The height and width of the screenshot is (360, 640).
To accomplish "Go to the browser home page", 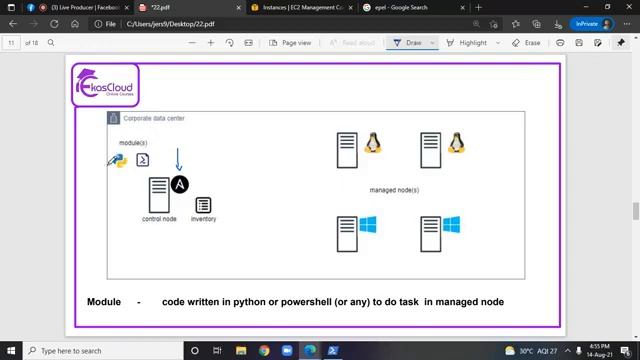I will pyautogui.click(x=75, y=24).
